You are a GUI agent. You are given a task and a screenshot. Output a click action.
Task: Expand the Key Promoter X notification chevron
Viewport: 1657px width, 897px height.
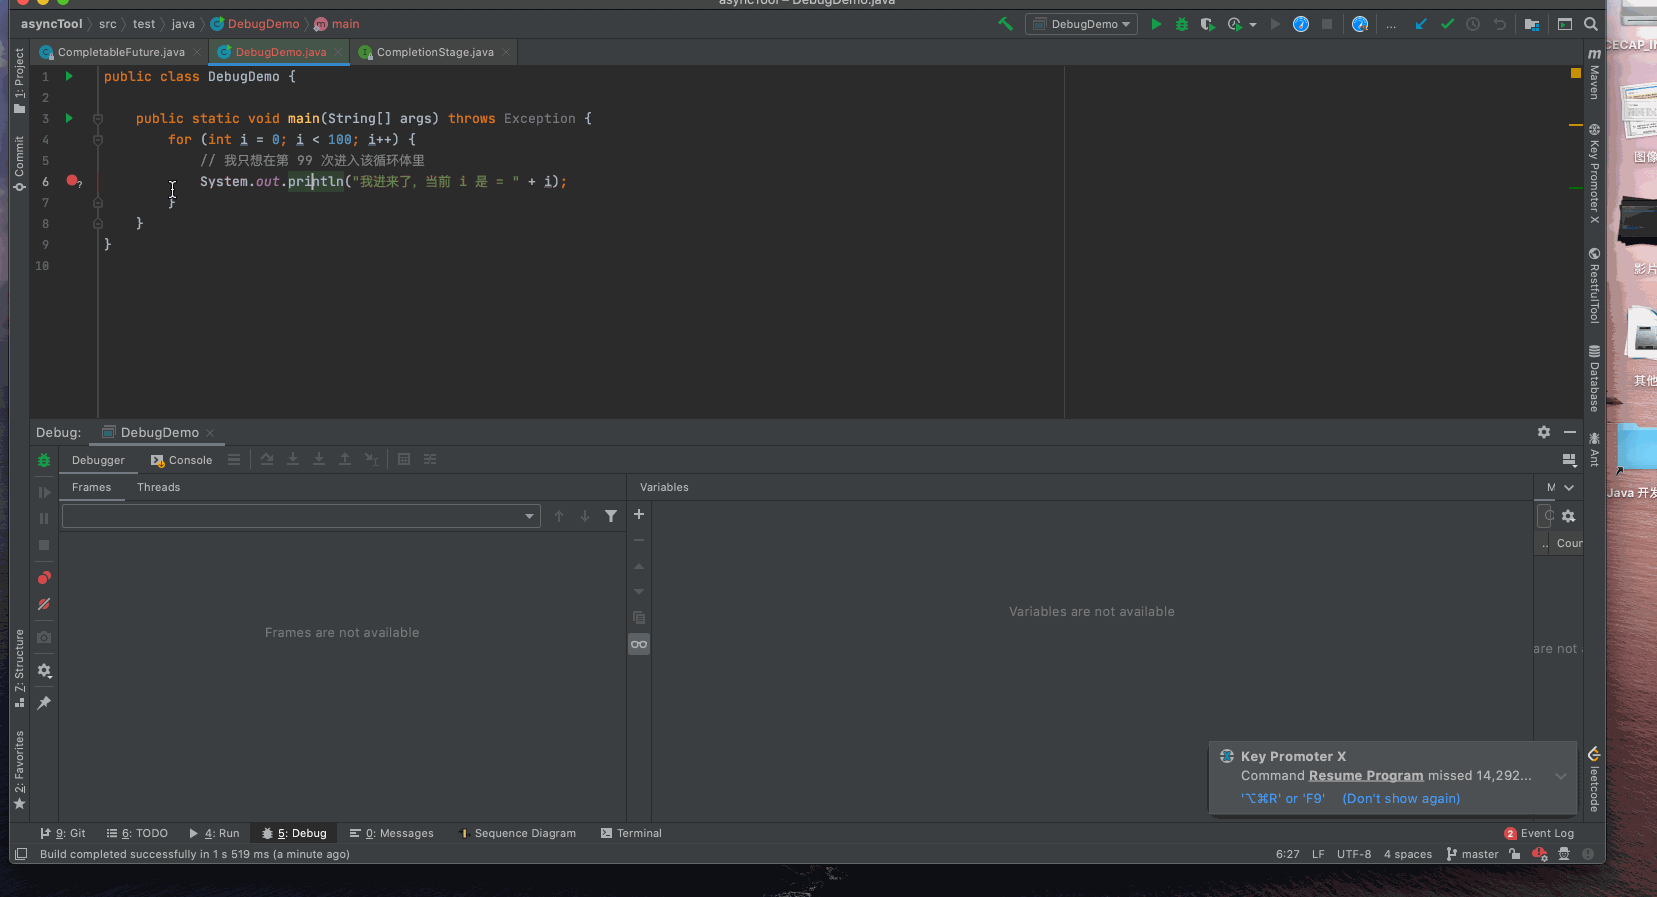1561,776
